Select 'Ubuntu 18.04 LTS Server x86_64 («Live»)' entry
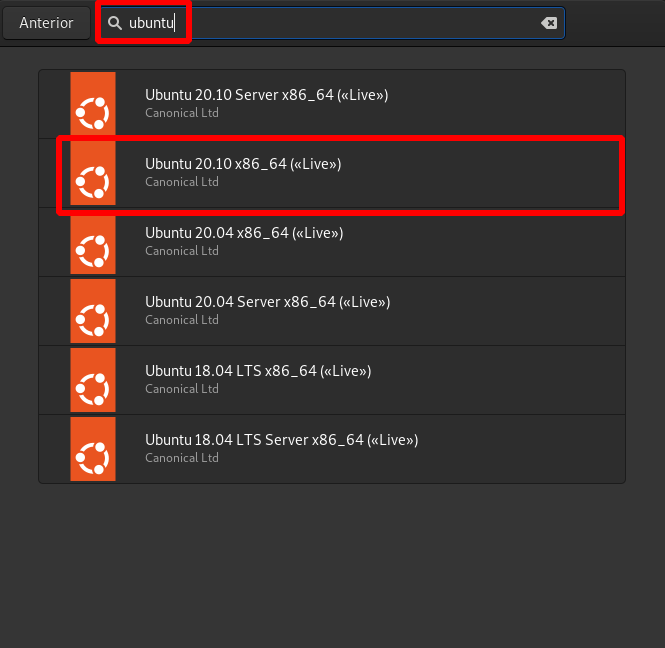 (x=332, y=449)
